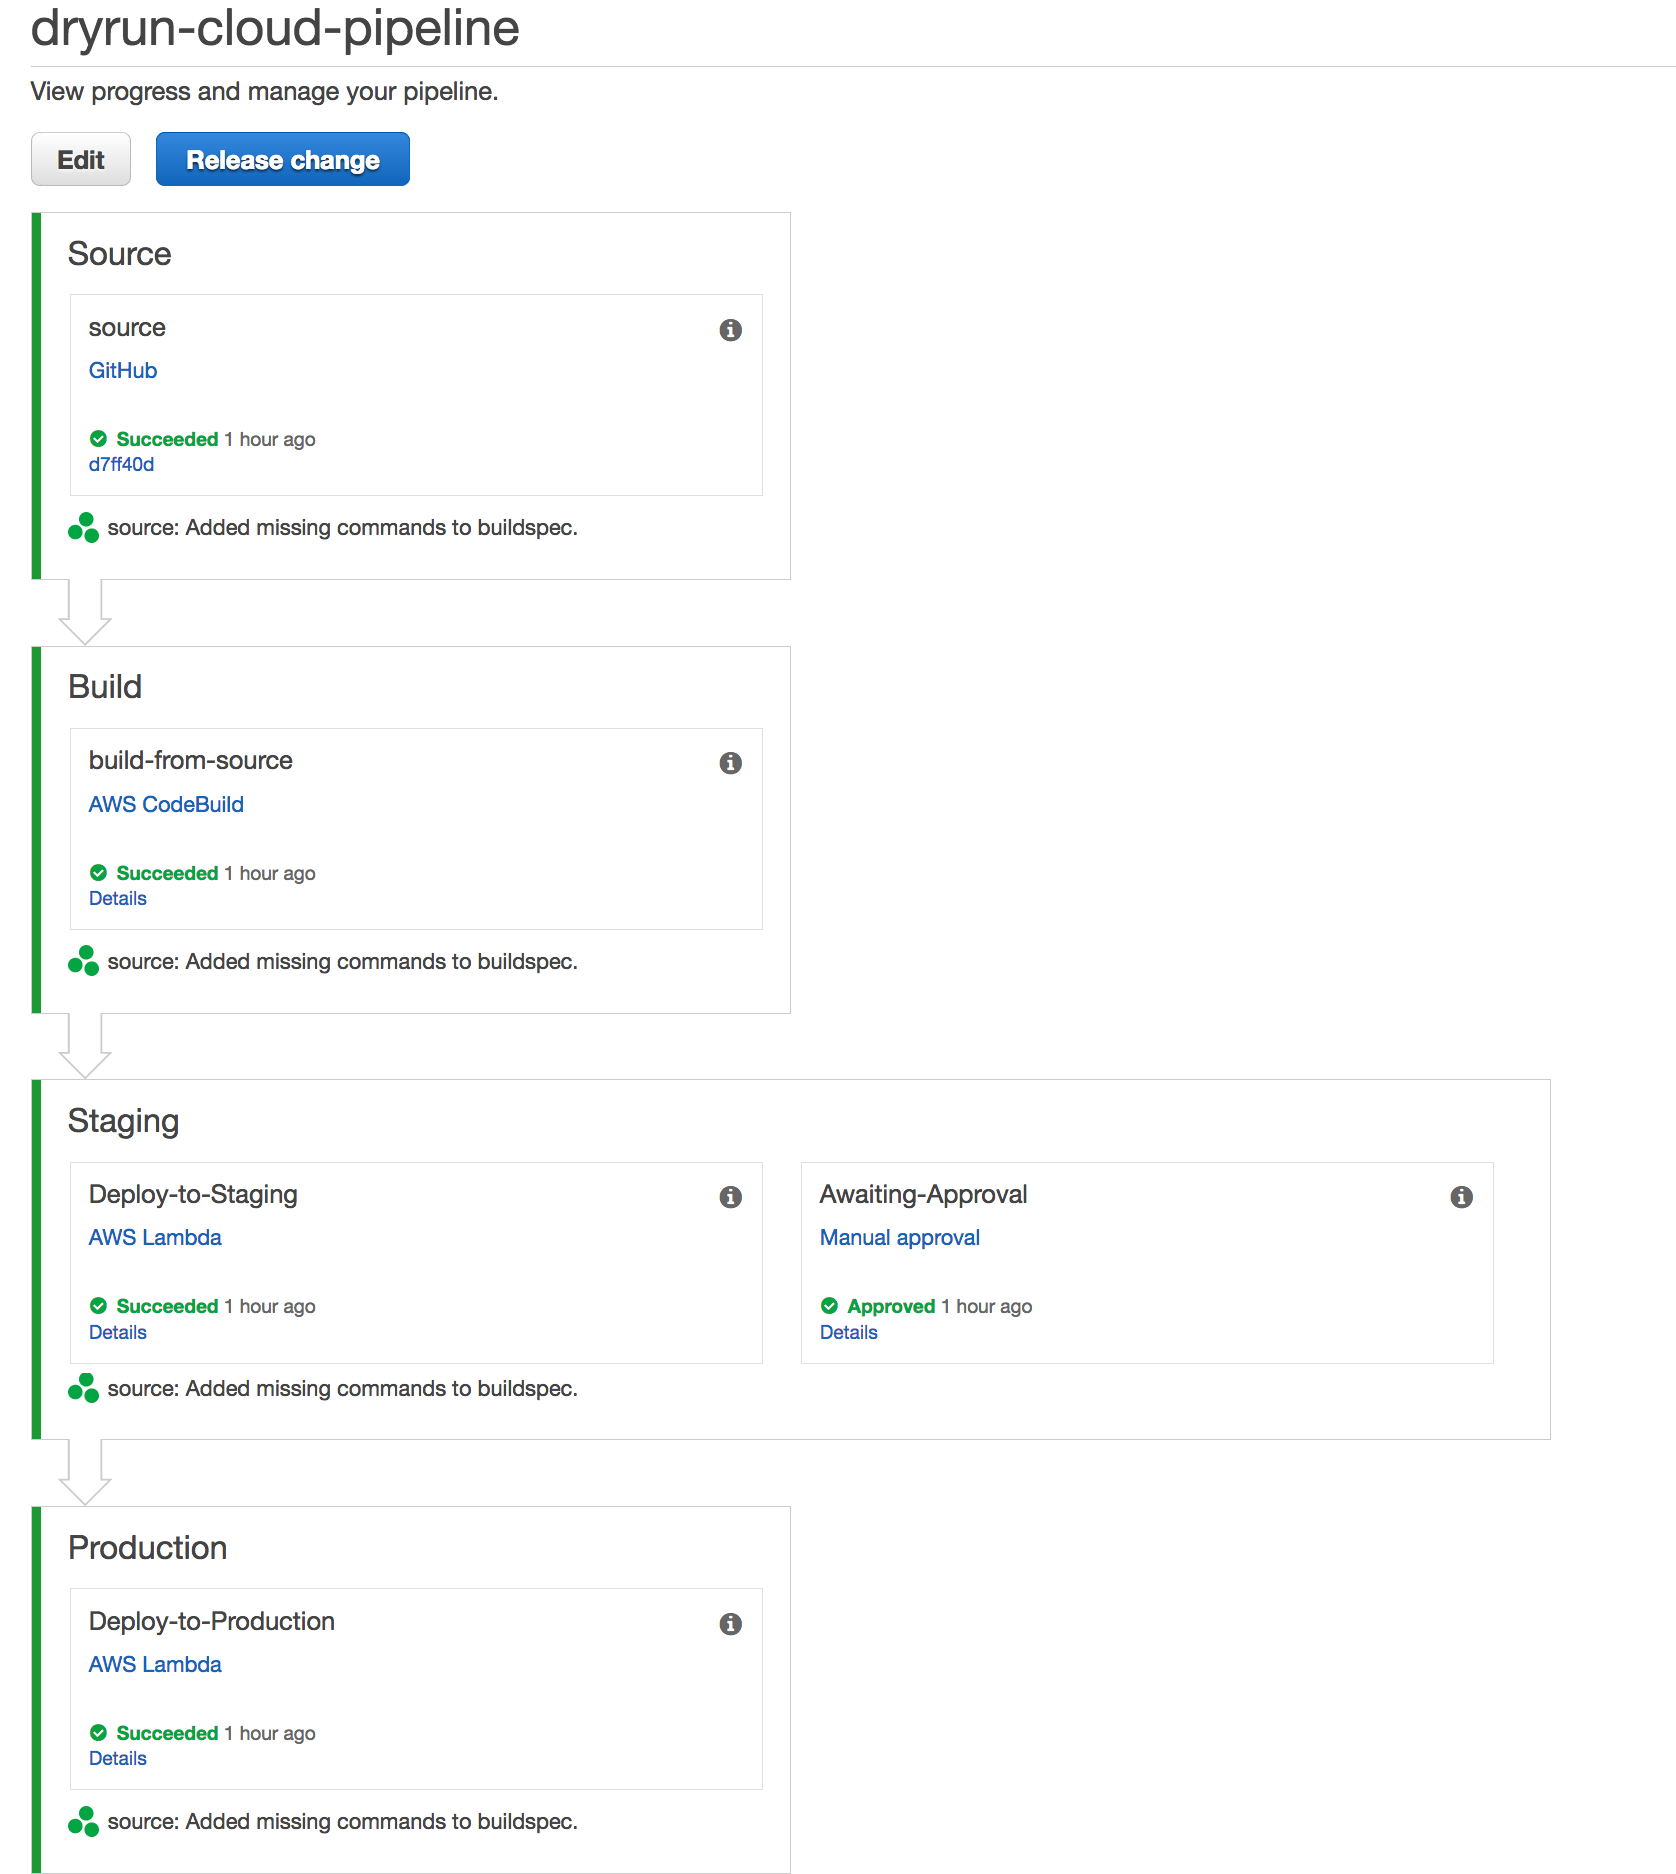Click the green revision icon in Production stage
Image resolution: width=1676 pixels, height=1874 pixels.
(x=84, y=1821)
